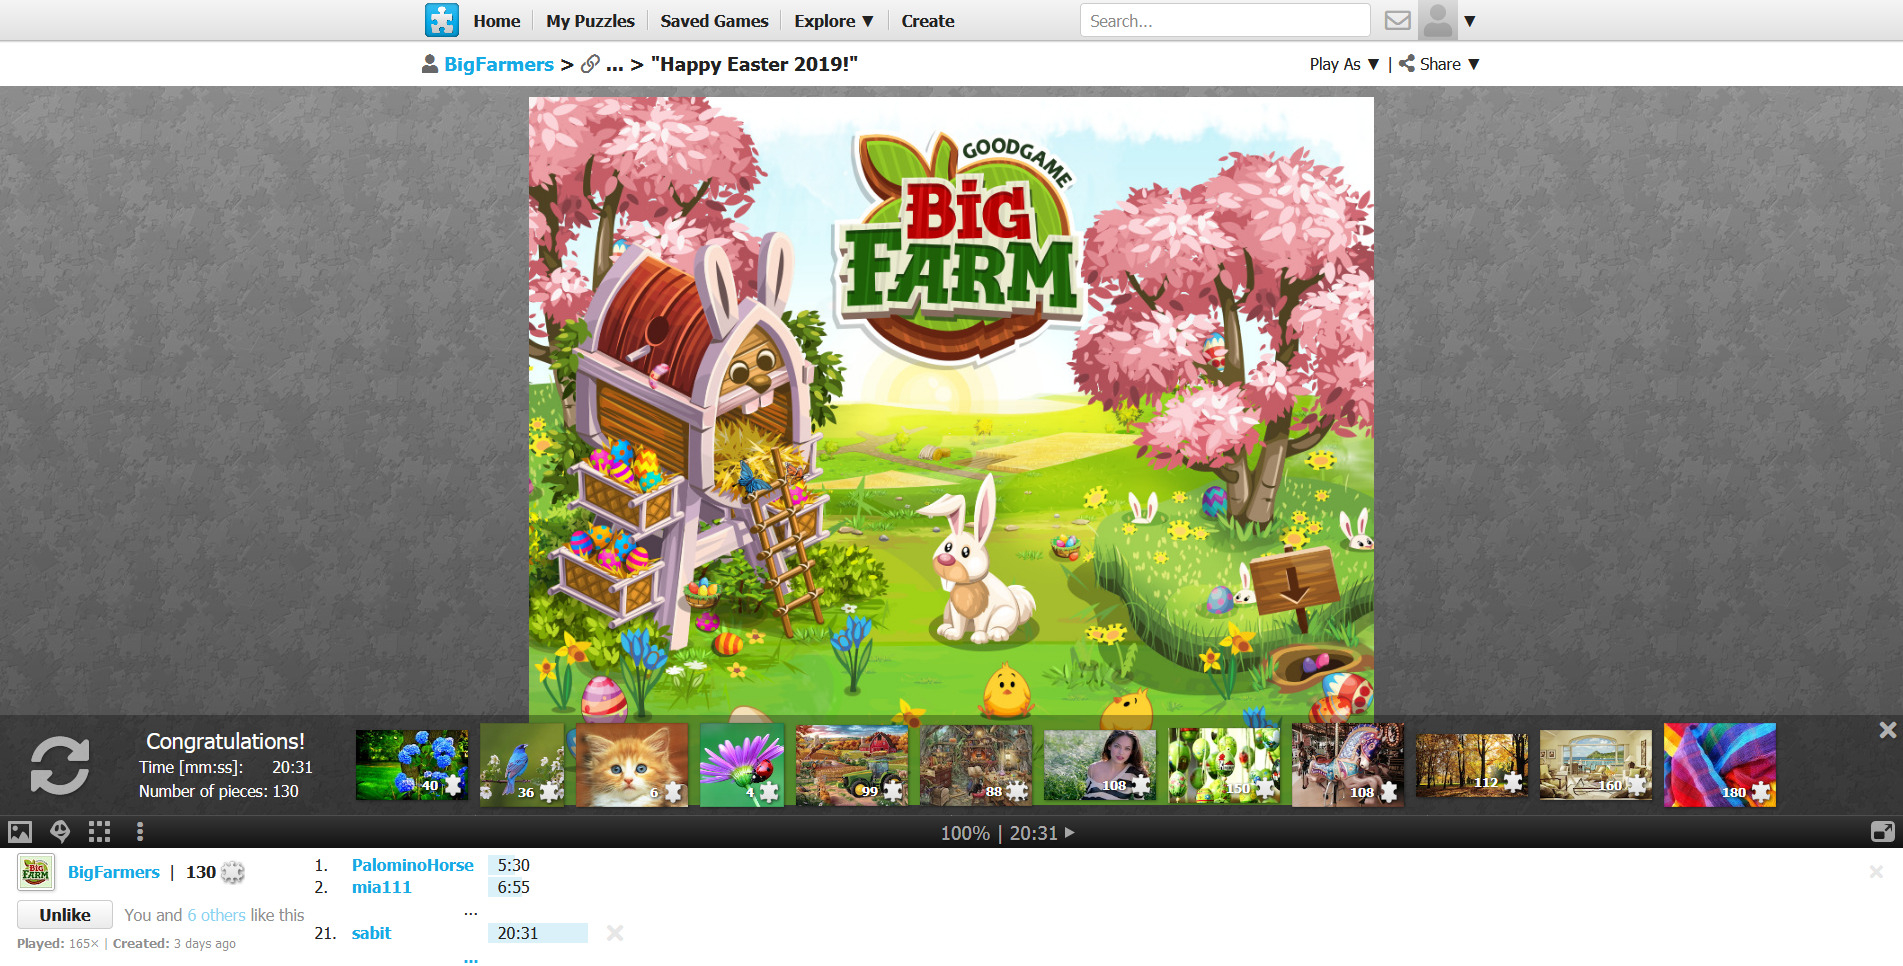Screen dimensions: 1903x966
Task: Click the 130 pieces puzzle icon
Action: click(x=233, y=872)
